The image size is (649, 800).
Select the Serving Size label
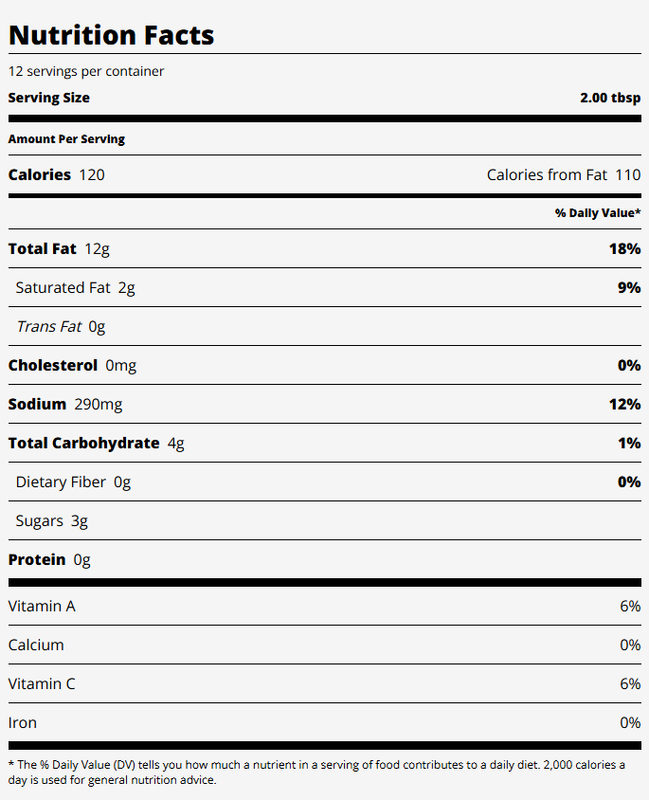coord(49,98)
